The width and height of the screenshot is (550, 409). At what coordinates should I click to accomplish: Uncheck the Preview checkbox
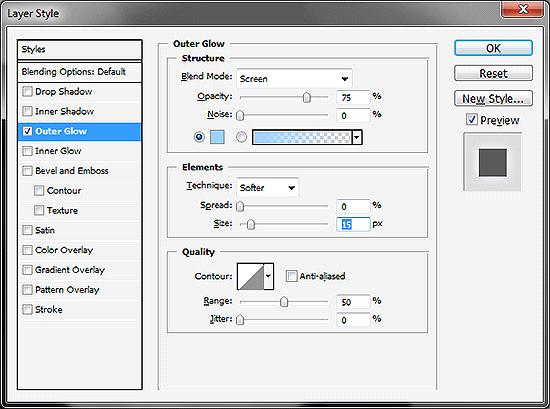click(472, 120)
